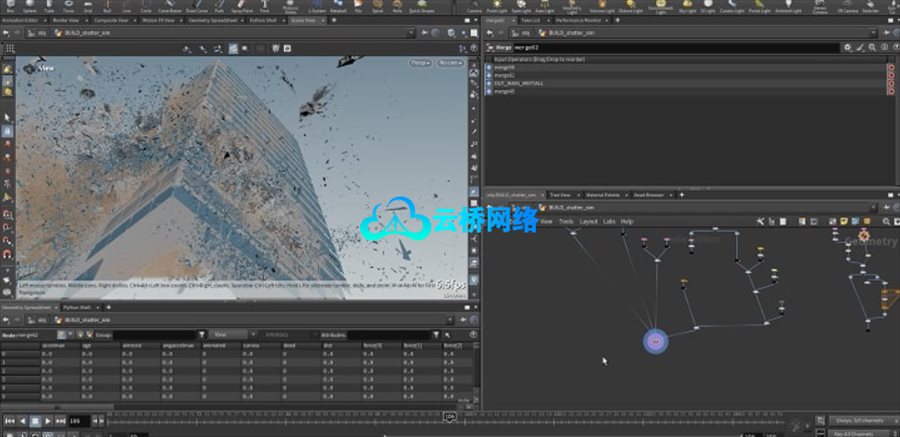900x437 pixels.
Task: Remove the merge61 input with red button
Action: pyautogui.click(x=890, y=76)
